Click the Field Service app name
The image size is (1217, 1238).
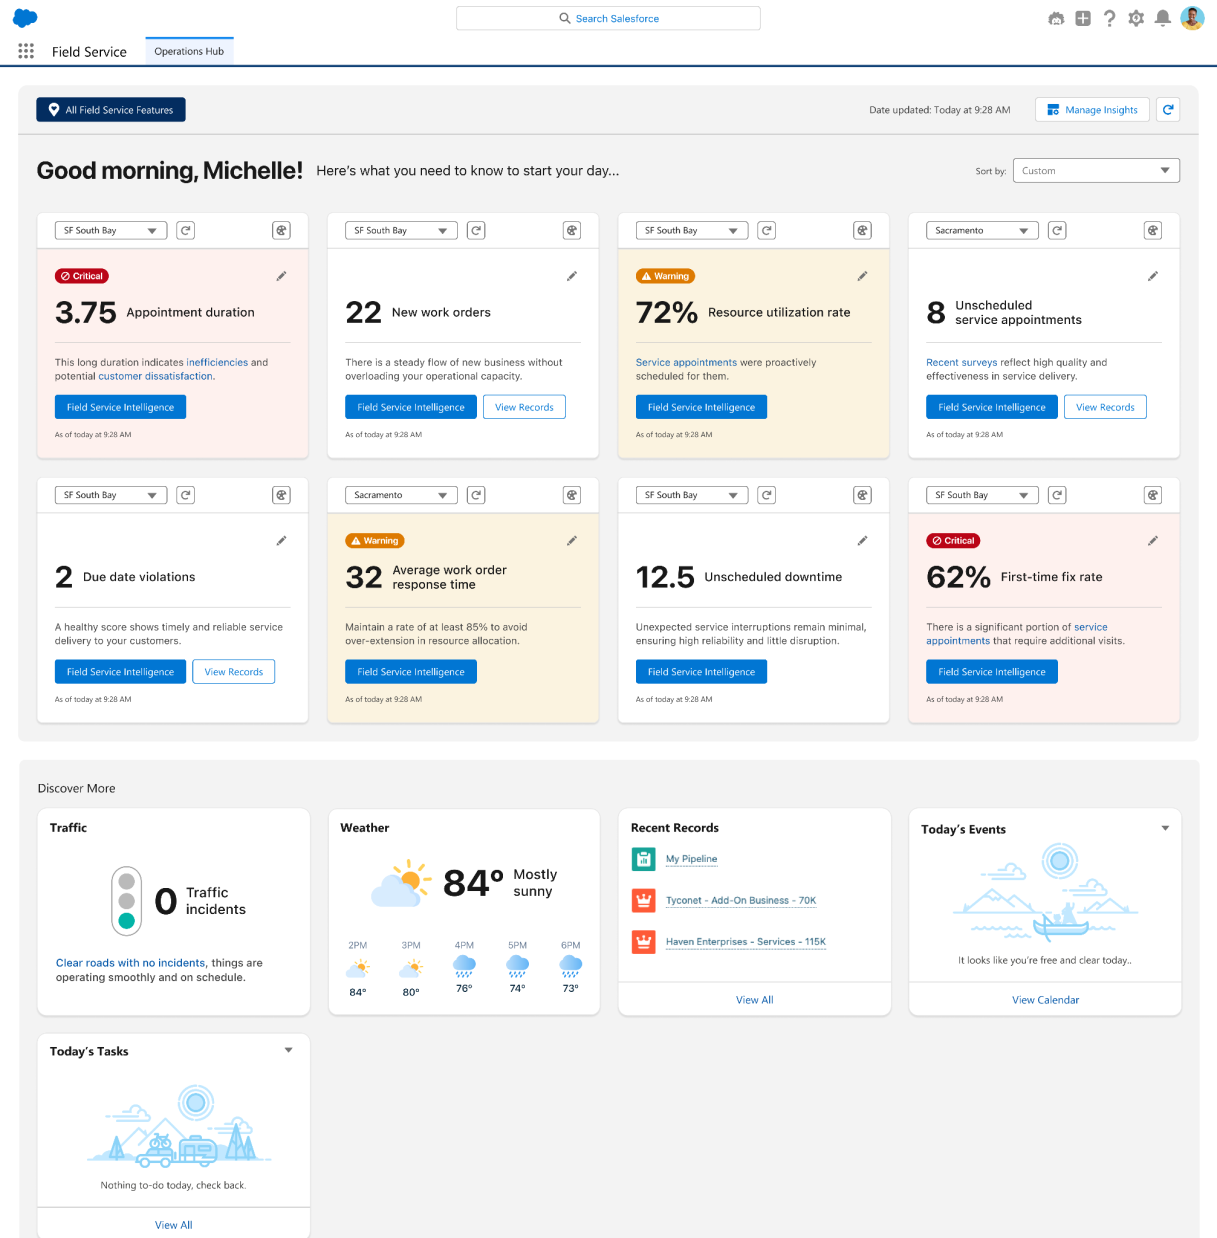(x=89, y=52)
